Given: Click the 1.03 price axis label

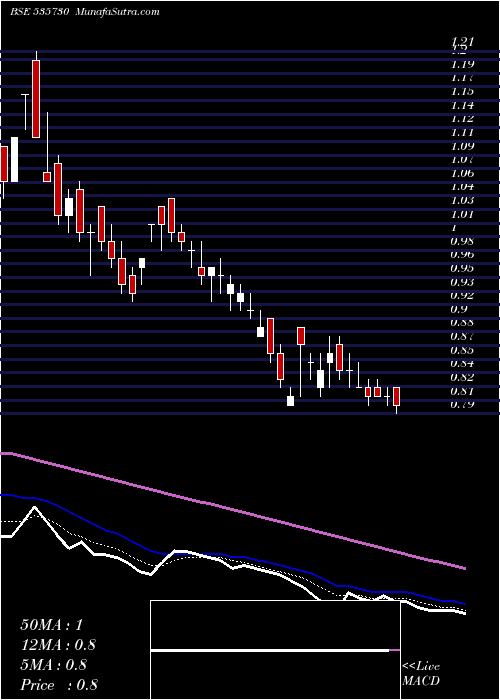Looking at the screenshot, I should pos(462,200).
